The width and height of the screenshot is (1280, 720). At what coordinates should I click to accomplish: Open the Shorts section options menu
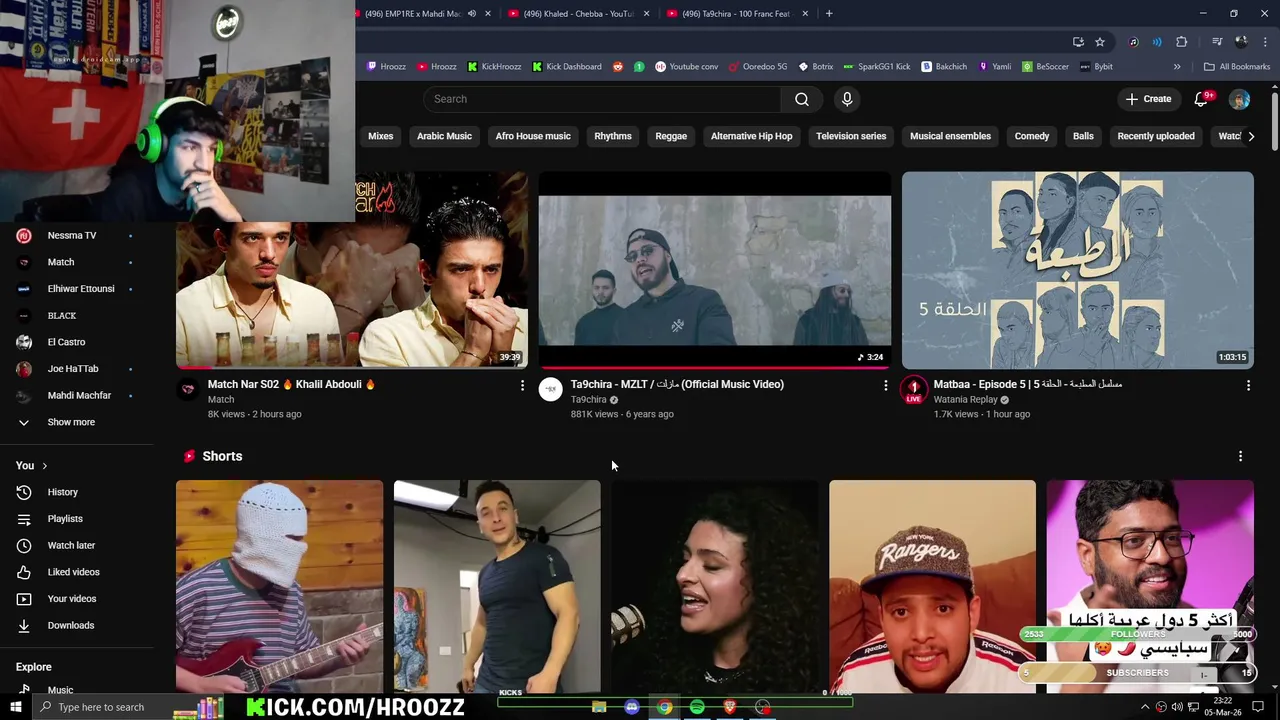[x=1240, y=456]
